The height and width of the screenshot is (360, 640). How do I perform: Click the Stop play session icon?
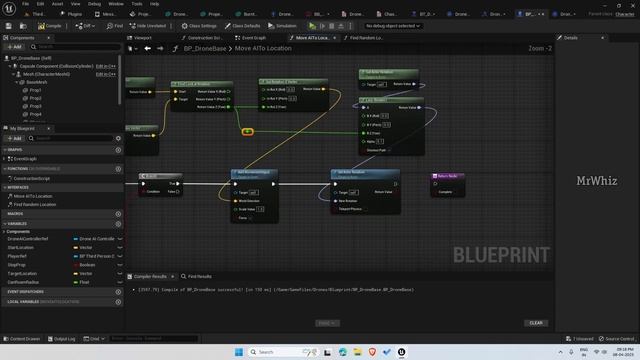(x=331, y=26)
